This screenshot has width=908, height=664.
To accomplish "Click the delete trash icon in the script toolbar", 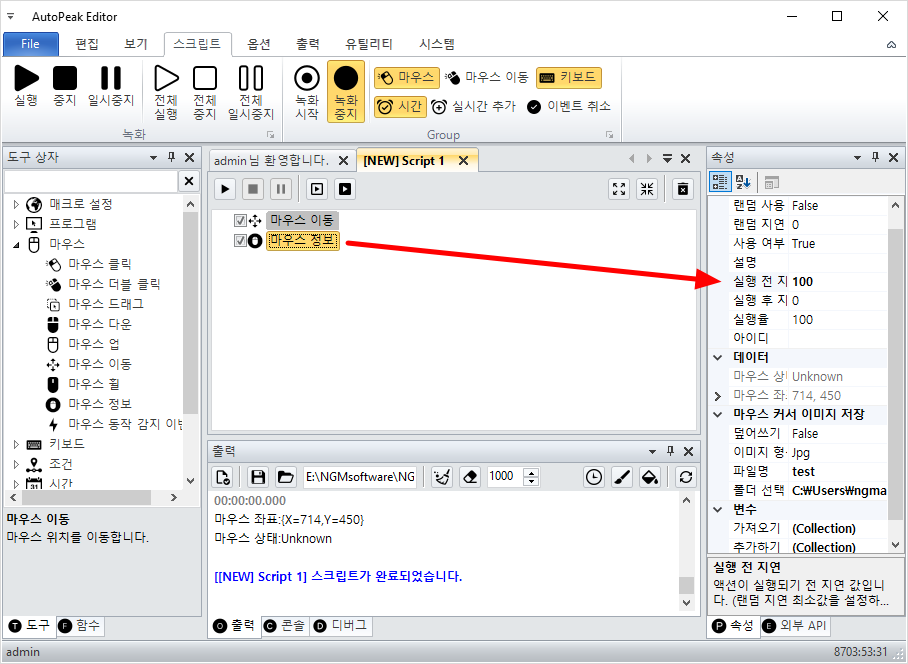I will point(683,189).
